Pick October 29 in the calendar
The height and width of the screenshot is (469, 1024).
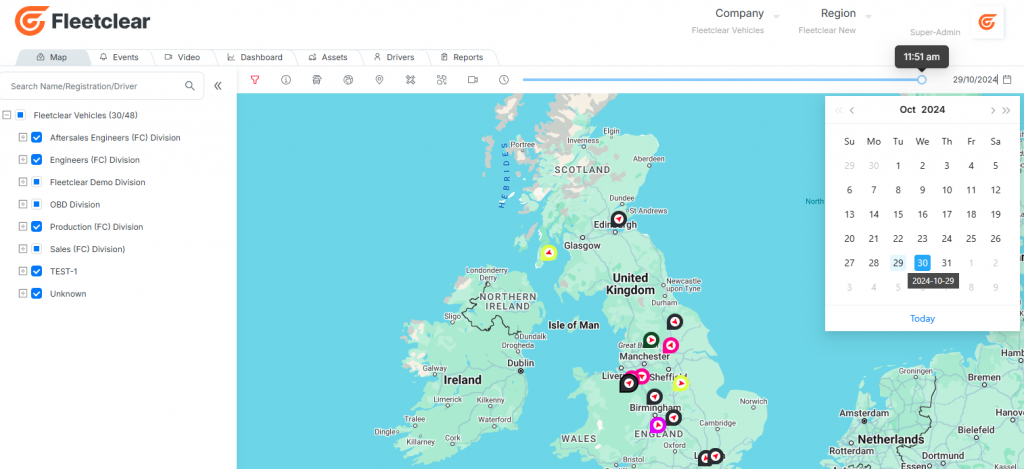pos(898,263)
